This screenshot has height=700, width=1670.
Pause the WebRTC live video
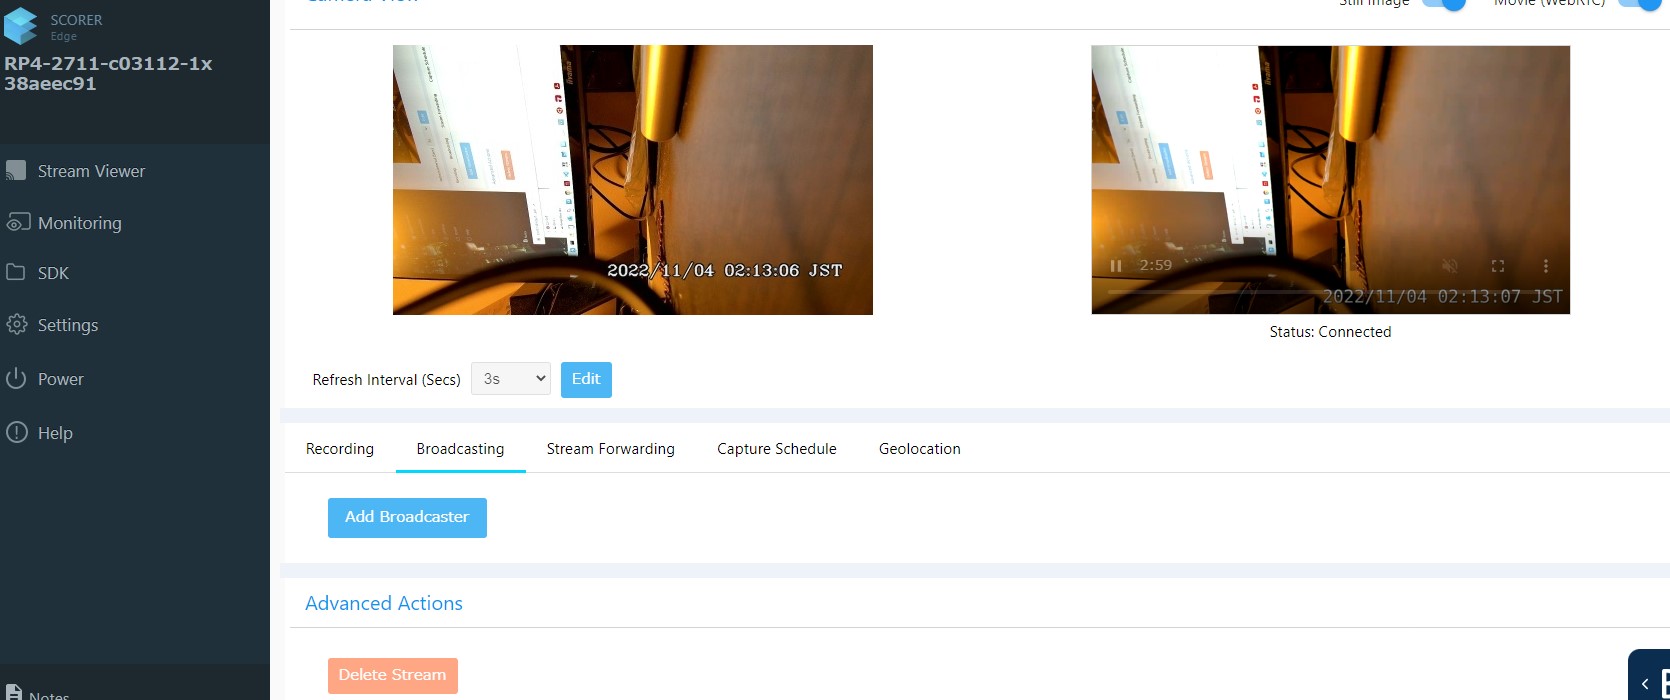(1116, 266)
